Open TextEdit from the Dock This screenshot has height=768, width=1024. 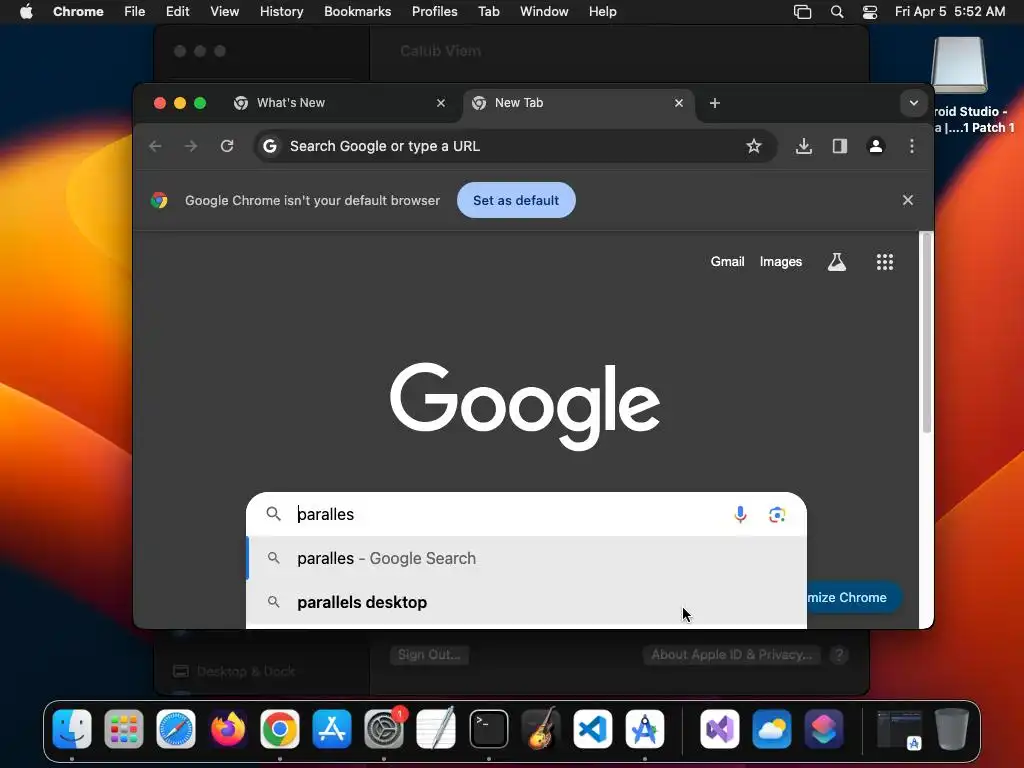[436, 729]
